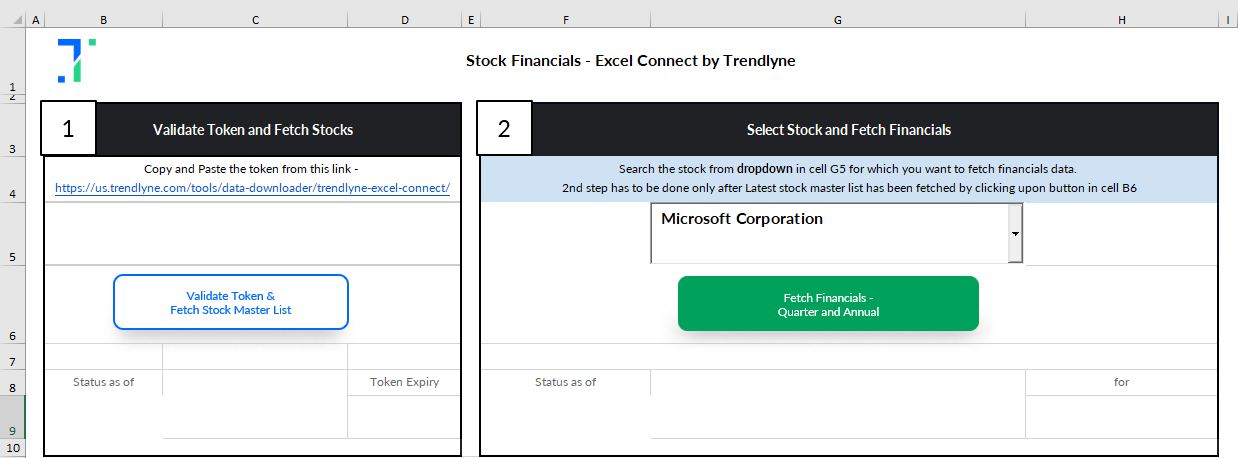Click the 'Token Expiry' label cell

[x=404, y=382]
